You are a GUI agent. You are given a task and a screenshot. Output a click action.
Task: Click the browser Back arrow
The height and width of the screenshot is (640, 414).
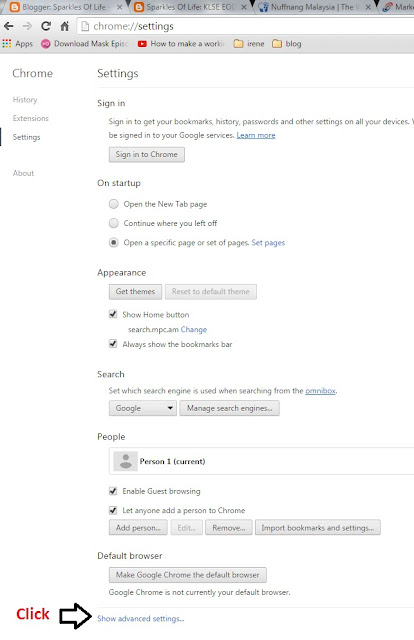[x=9, y=27]
